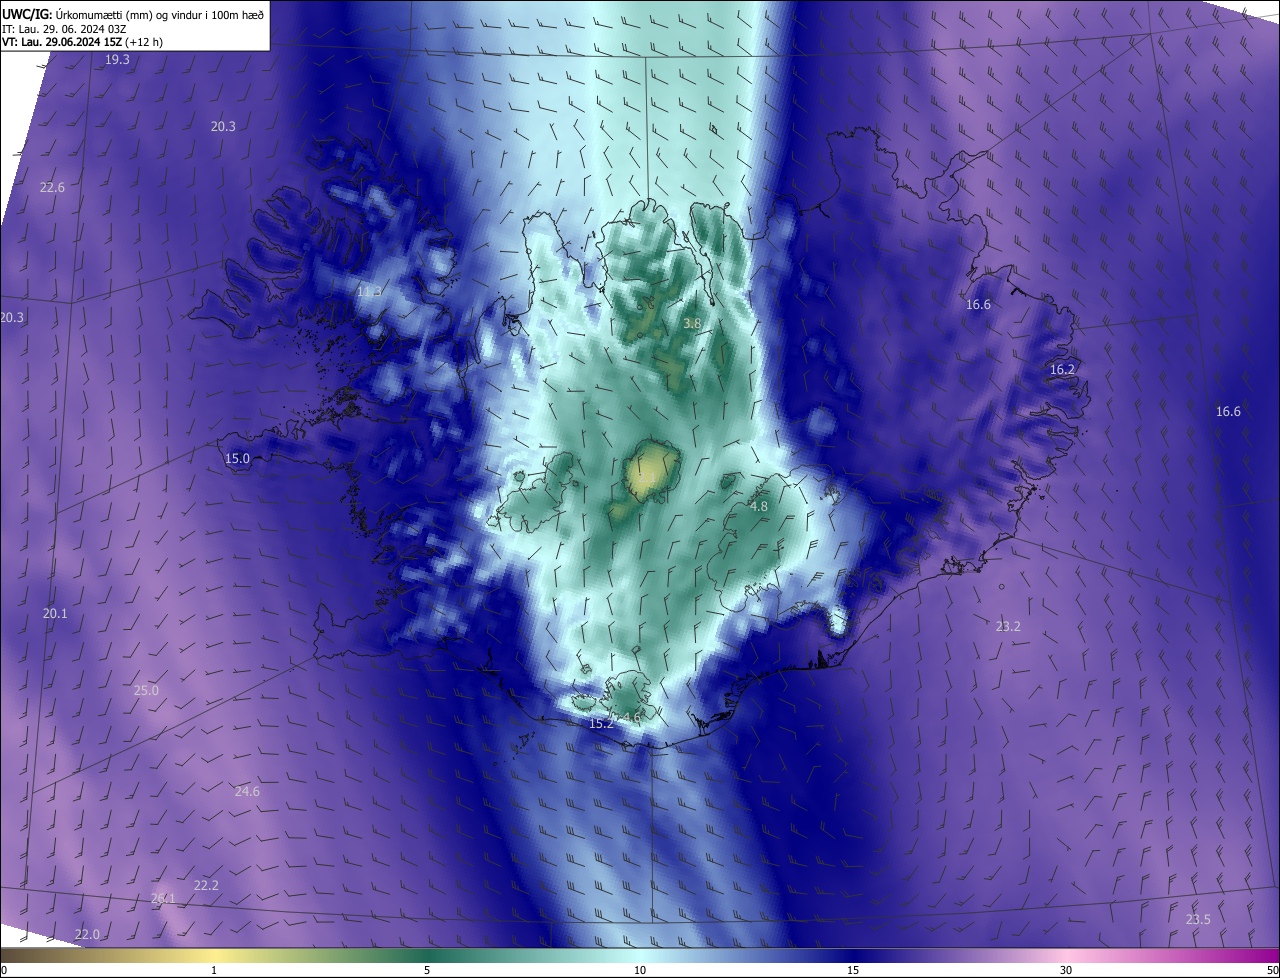Click the map value 4.6
This screenshot has height=978, width=1280.
pyautogui.click(x=631, y=718)
